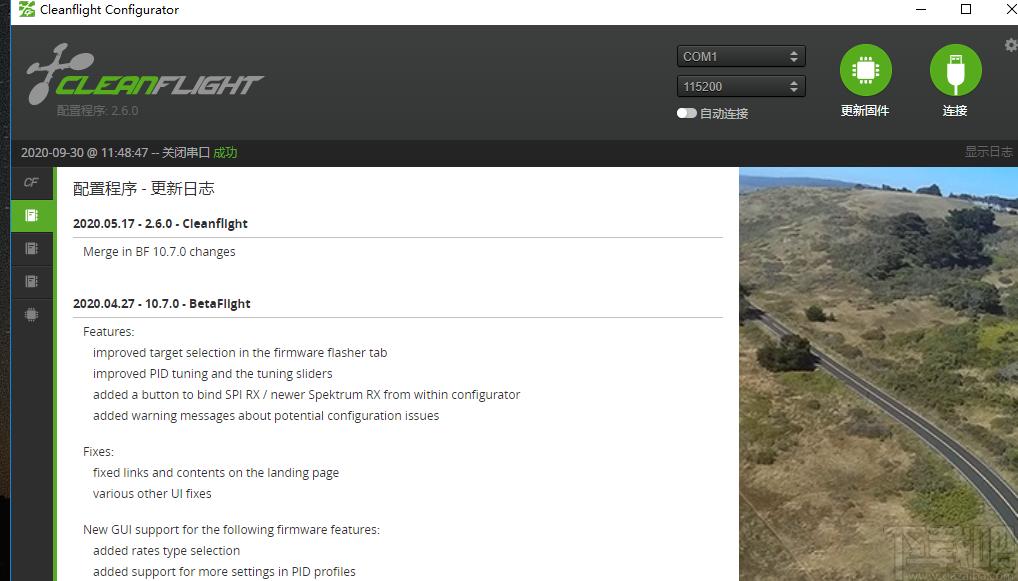Viewport: 1018px width, 581px height.
Task: Open the firmware flasher chip icon in sidebar
Action: click(x=31, y=315)
